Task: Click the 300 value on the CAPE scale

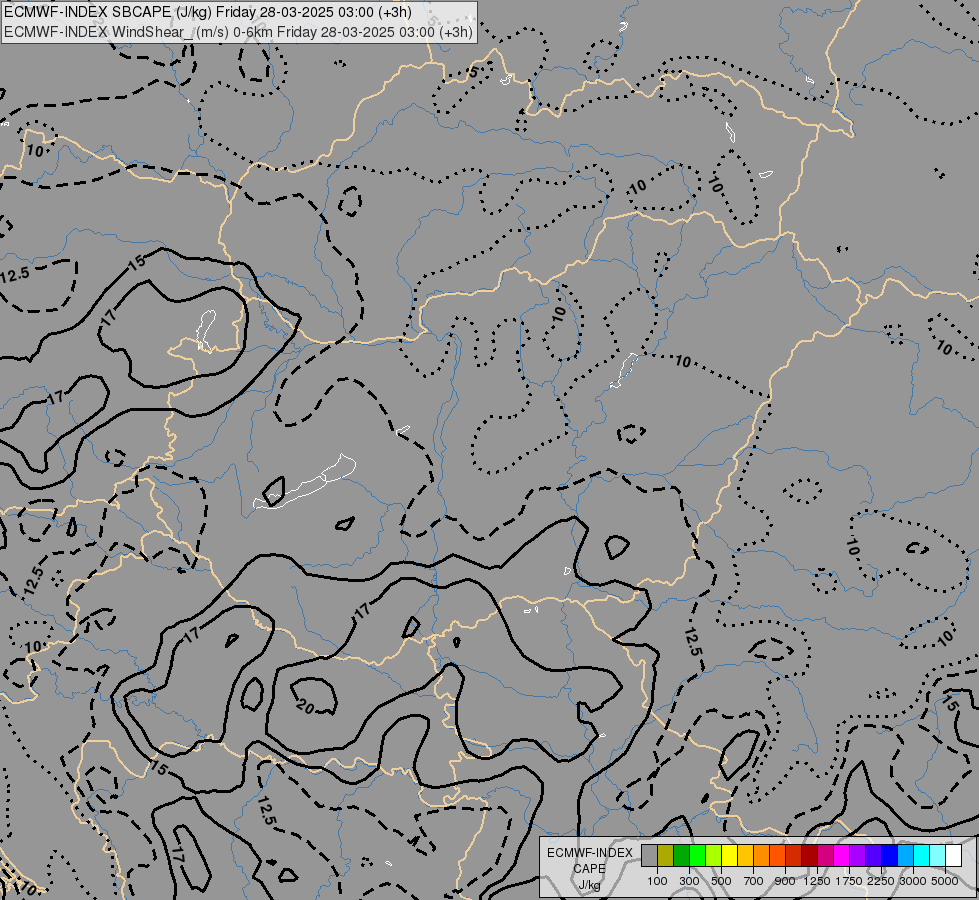Action: coord(689,881)
